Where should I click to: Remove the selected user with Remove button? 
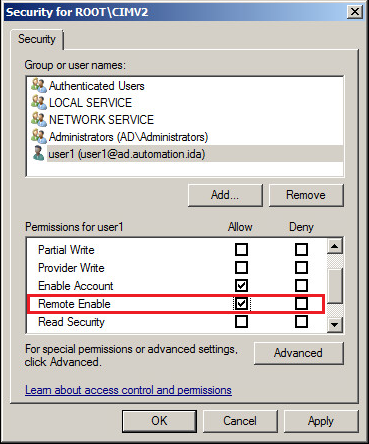[x=306, y=195]
